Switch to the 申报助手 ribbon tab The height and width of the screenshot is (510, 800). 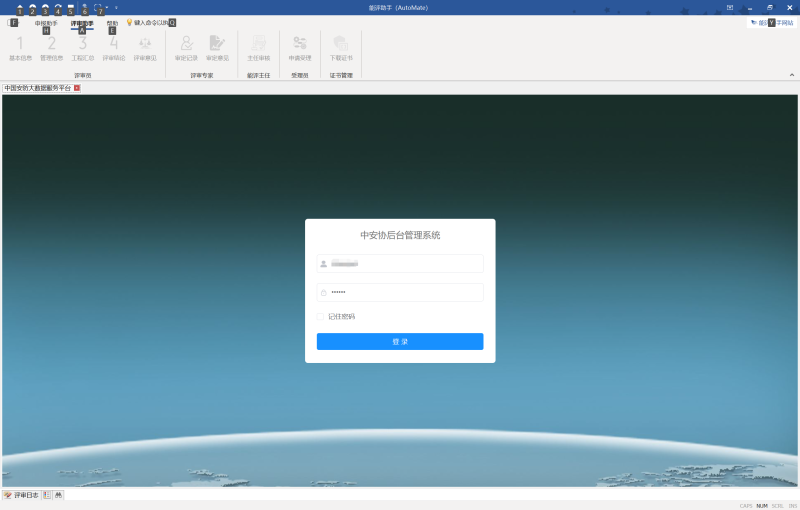click(x=46, y=23)
